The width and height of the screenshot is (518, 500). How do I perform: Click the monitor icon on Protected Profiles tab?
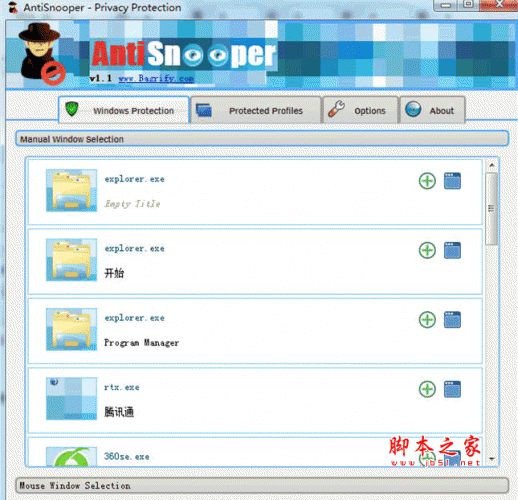tap(204, 110)
